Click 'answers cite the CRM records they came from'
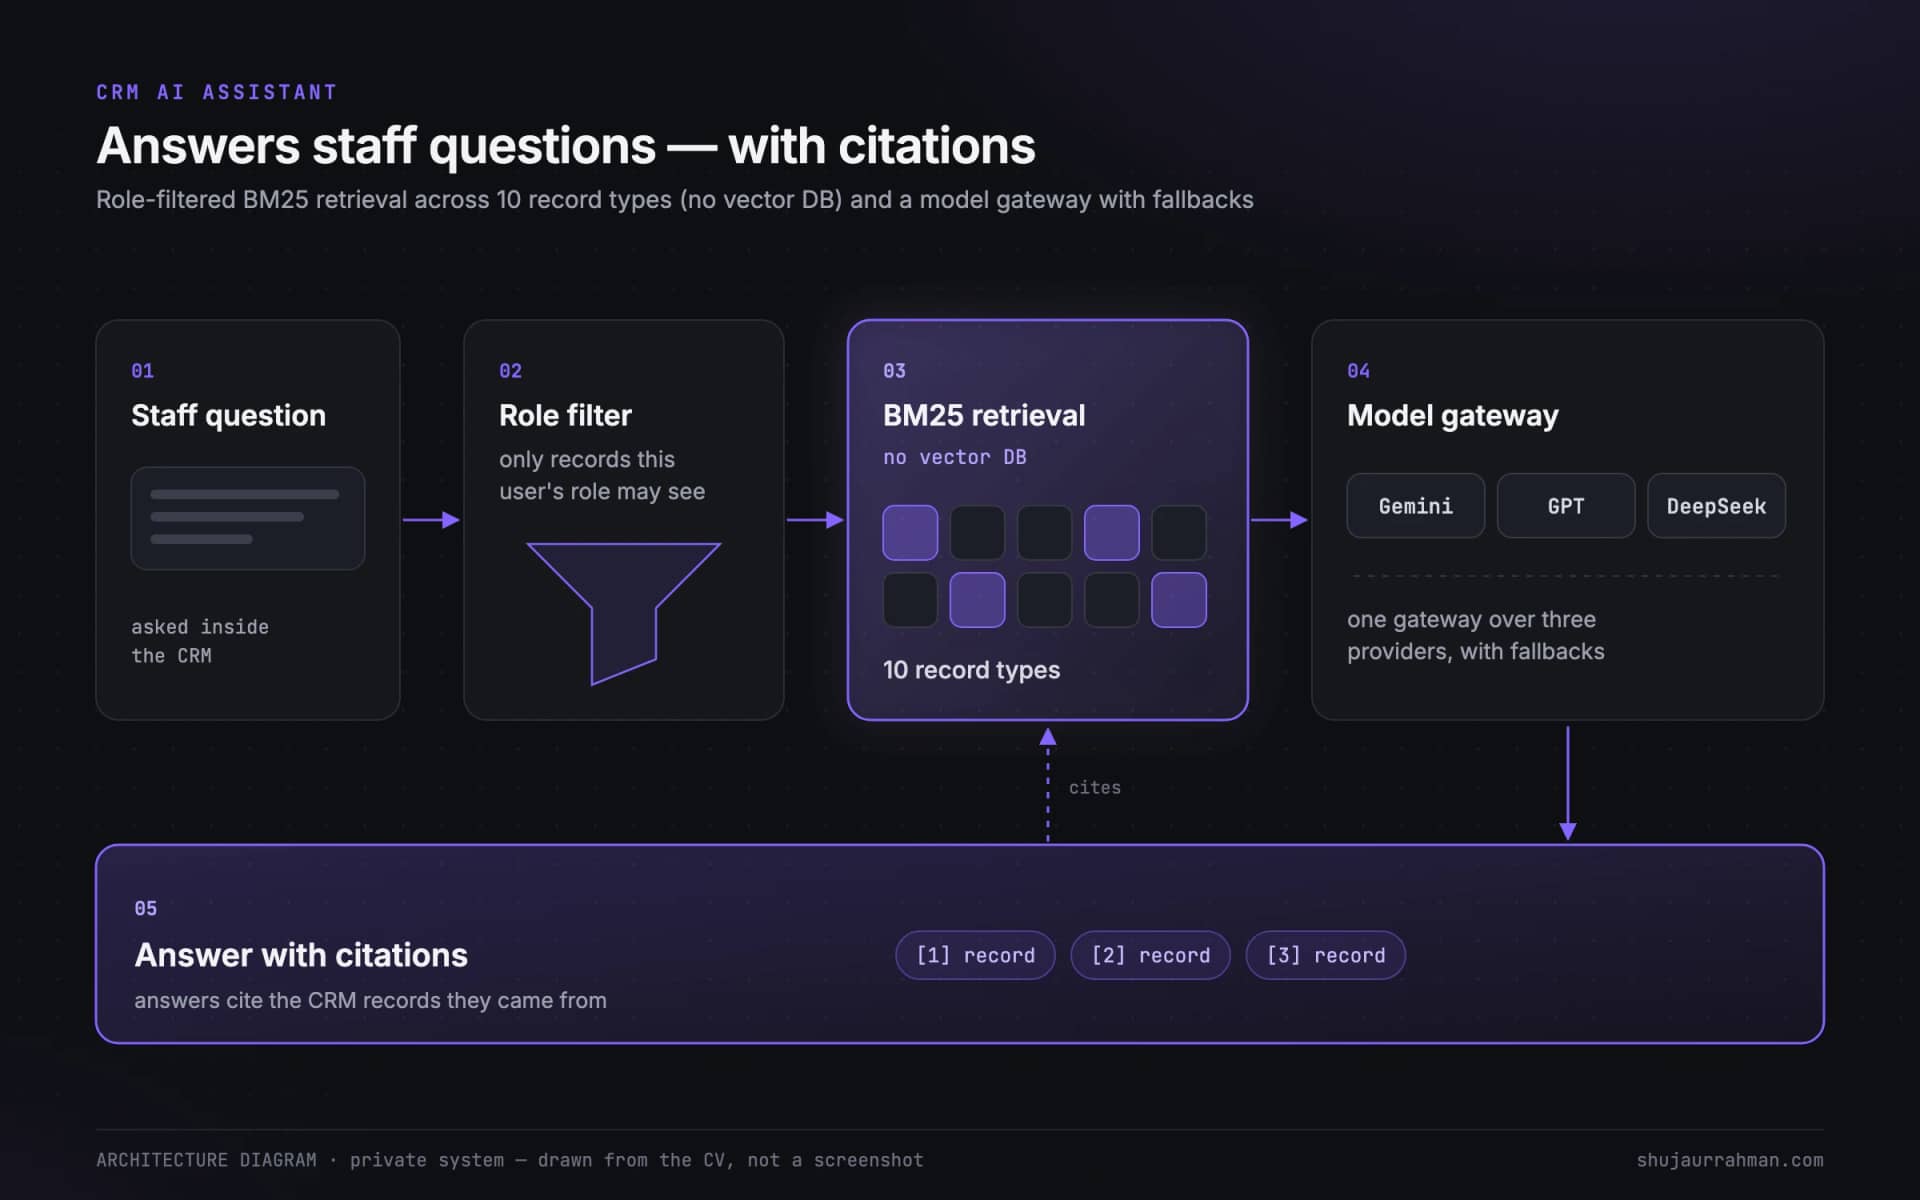1920x1200 pixels. pos(370,1000)
